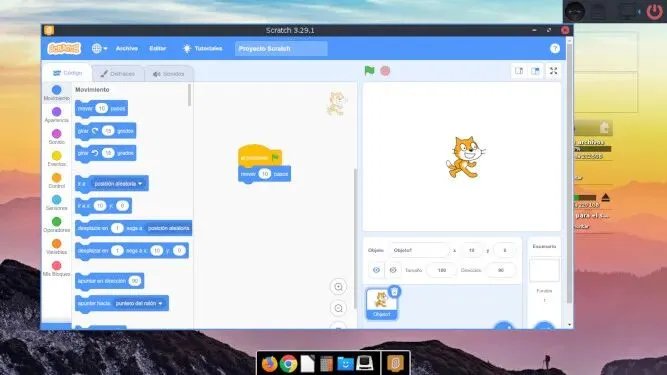Click the deslizar en 1 segs a x y block

132,251
